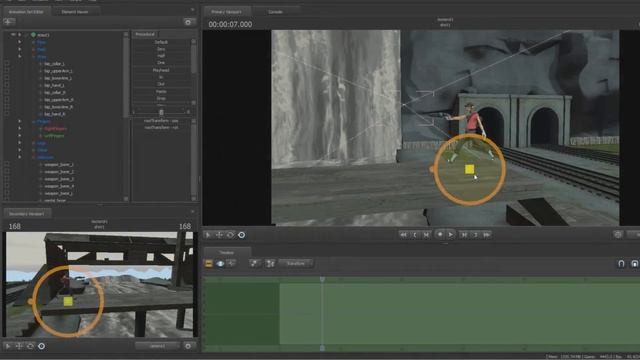Screen dimensions: 640x360
Task: Collapse the Arms group in tree
Action: [20, 57]
